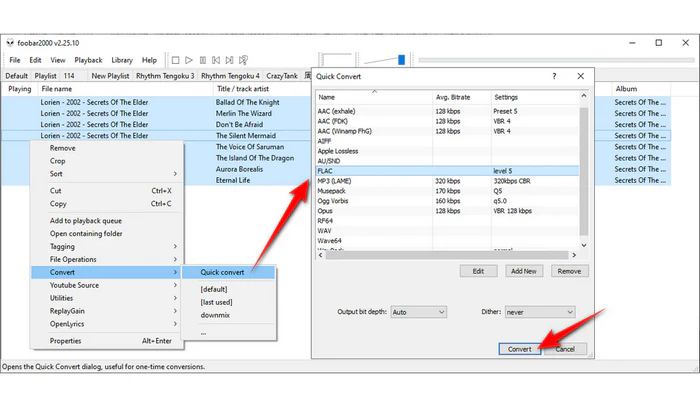700x407 pixels.
Task: Click the Previous track button
Action: pyautogui.click(x=216, y=60)
